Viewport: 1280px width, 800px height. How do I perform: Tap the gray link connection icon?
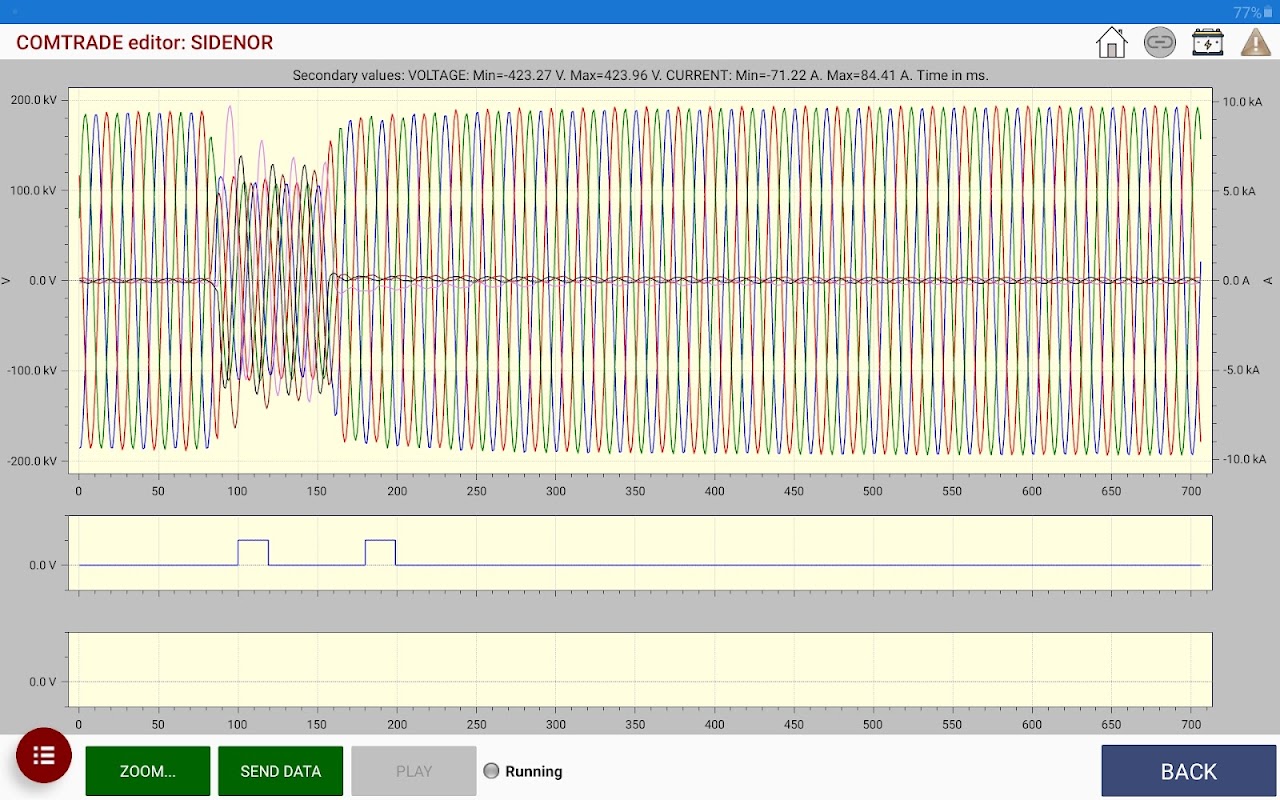click(1159, 43)
